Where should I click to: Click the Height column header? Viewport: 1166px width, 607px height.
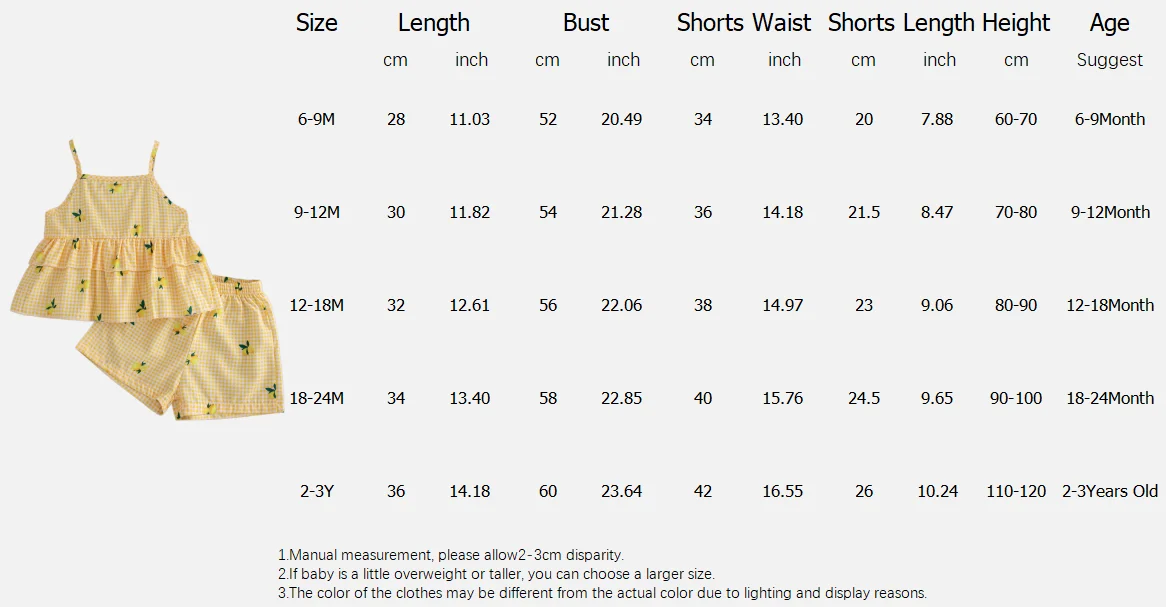click(x=1016, y=23)
